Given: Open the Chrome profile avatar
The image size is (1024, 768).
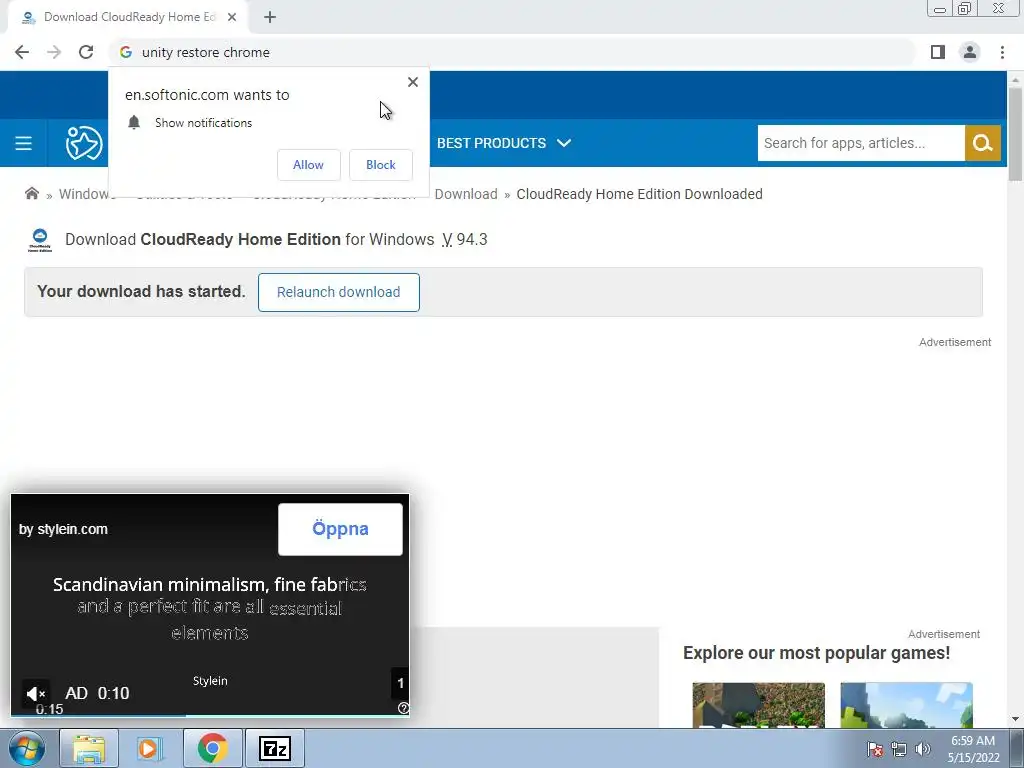Looking at the screenshot, I should (970, 52).
